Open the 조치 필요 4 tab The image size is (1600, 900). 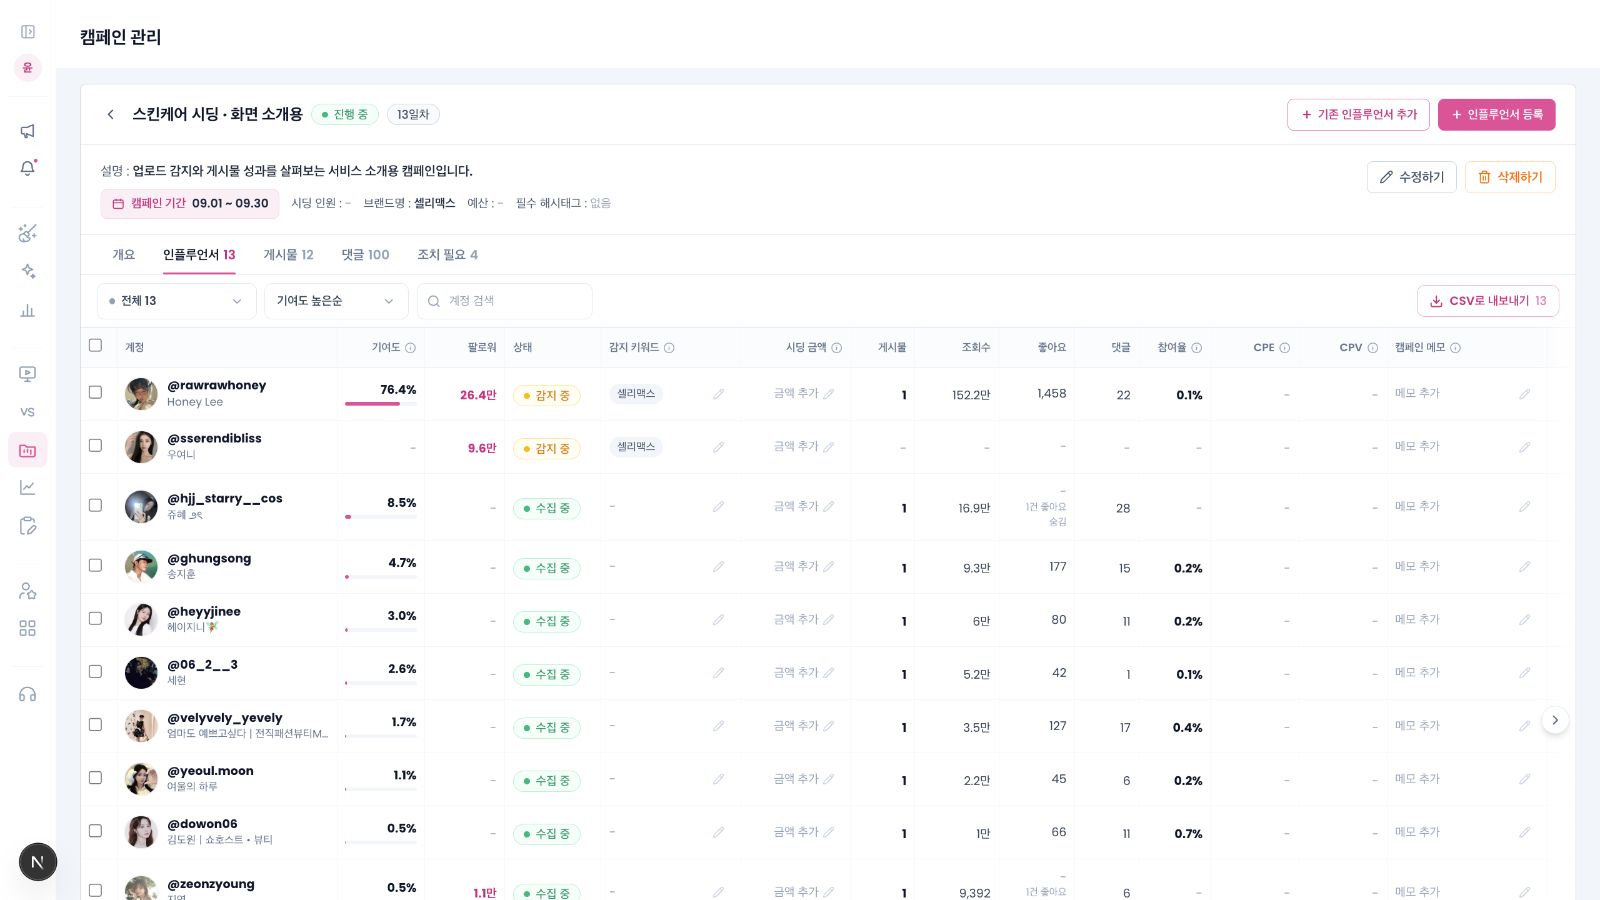(x=447, y=255)
